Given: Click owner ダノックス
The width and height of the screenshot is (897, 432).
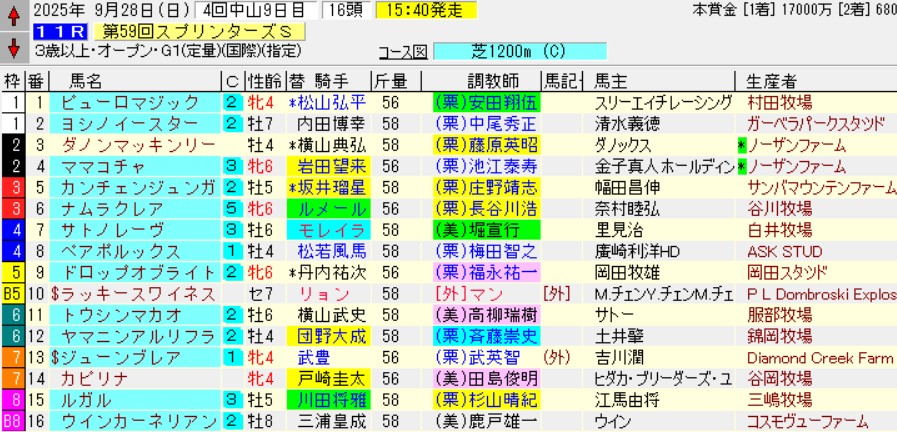Looking at the screenshot, I should coord(623,145).
